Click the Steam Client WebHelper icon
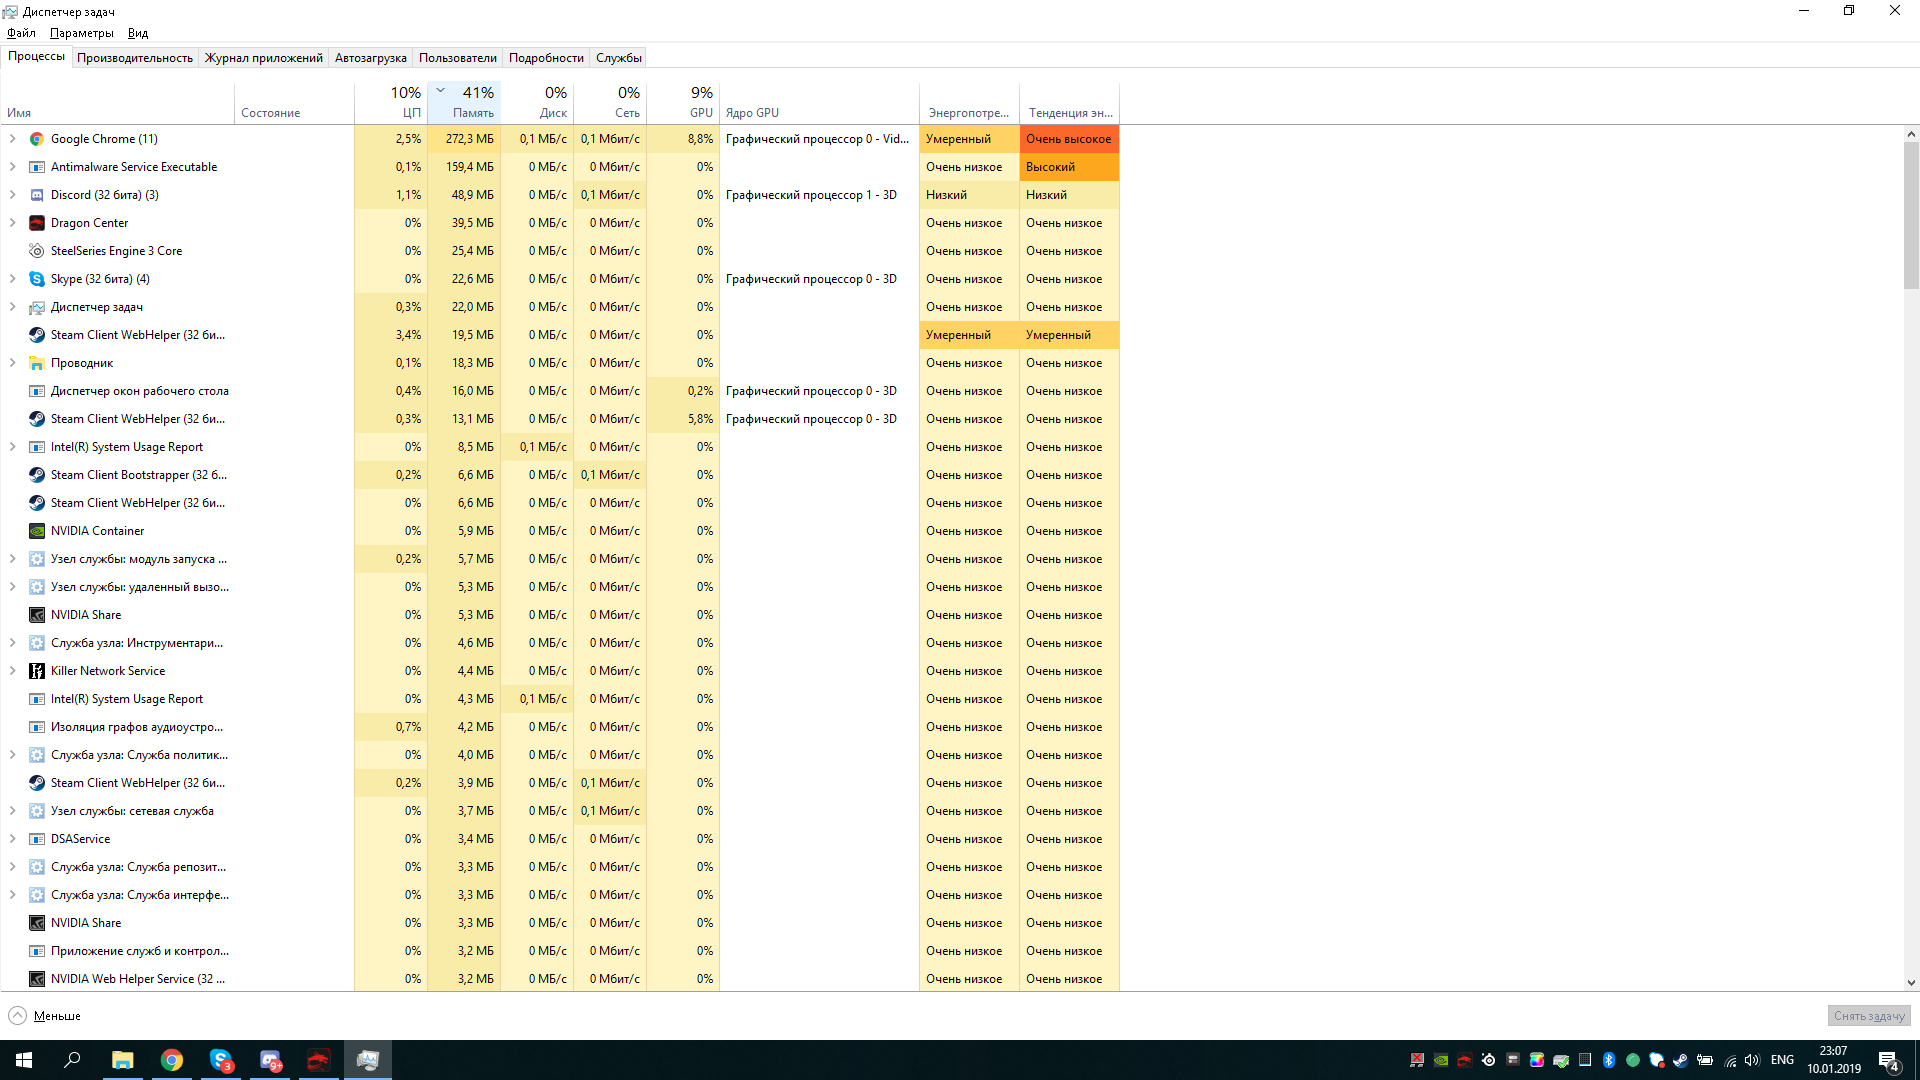This screenshot has width=1920, height=1080. click(x=36, y=335)
